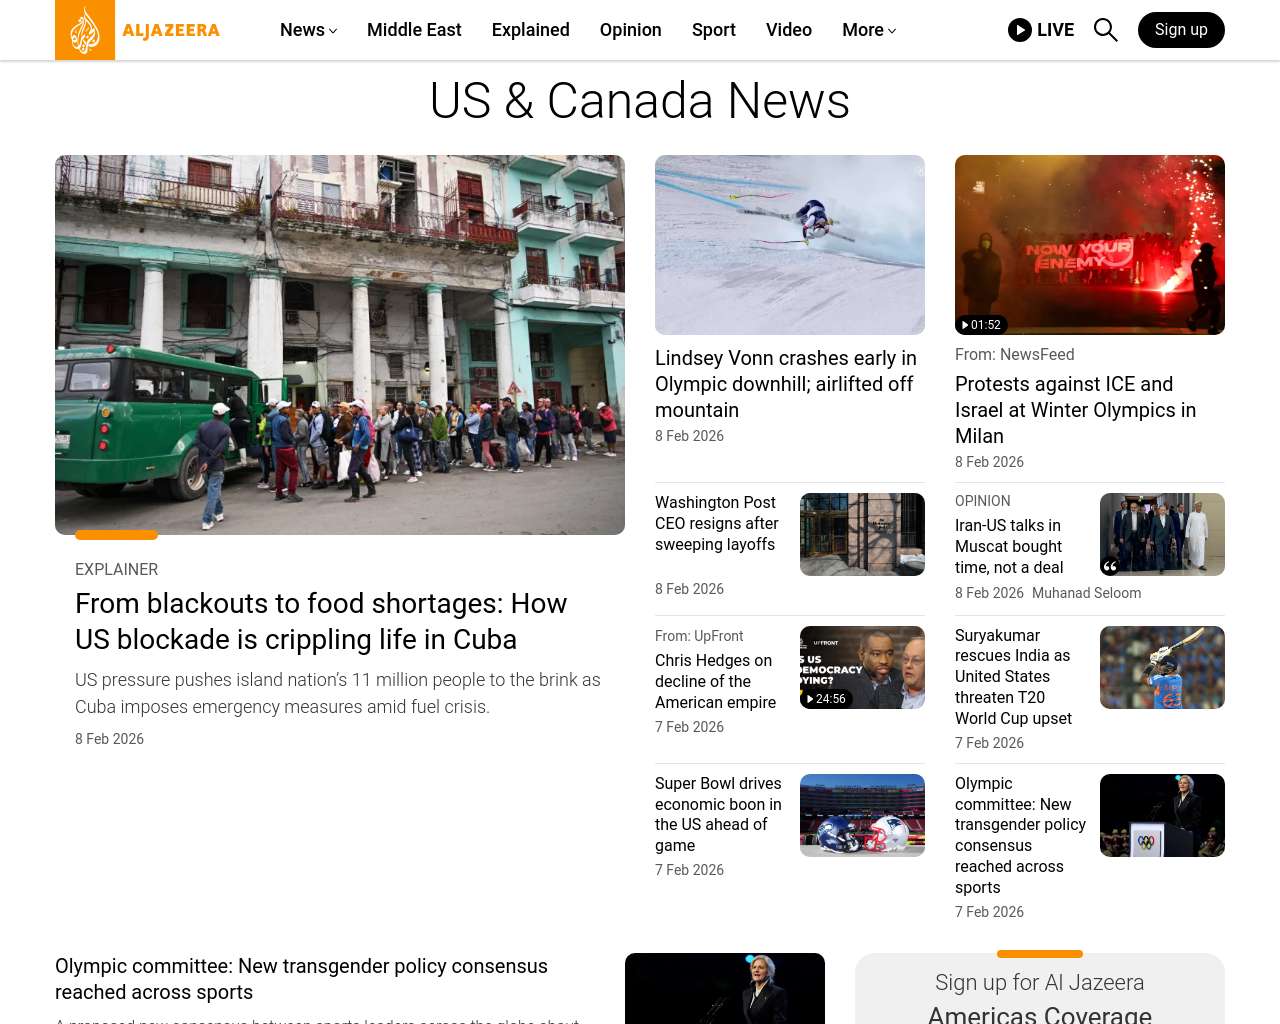Open the Sport section

[x=713, y=30]
